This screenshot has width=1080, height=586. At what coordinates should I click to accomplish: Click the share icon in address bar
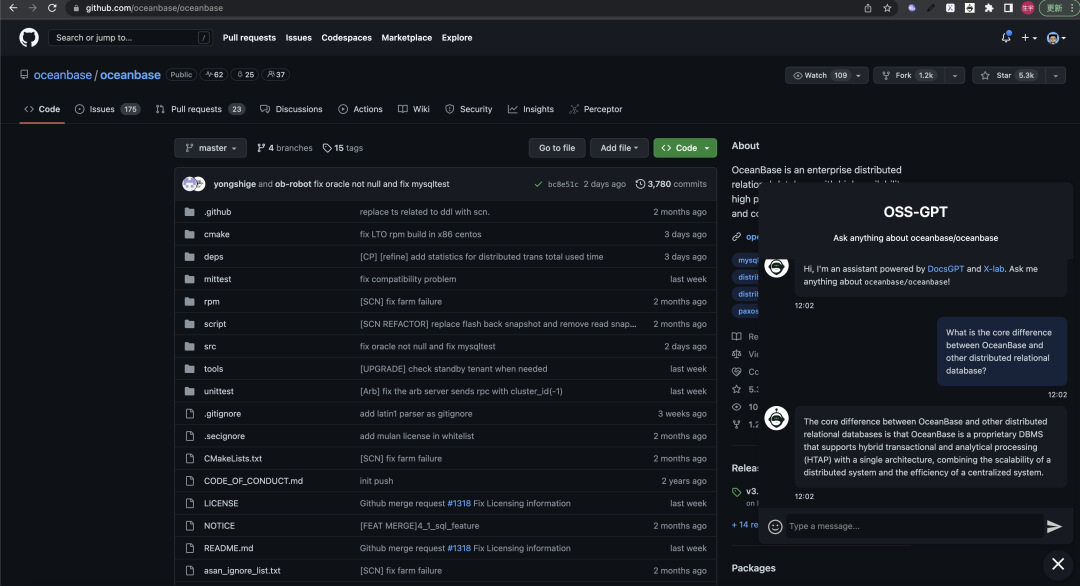click(868, 8)
